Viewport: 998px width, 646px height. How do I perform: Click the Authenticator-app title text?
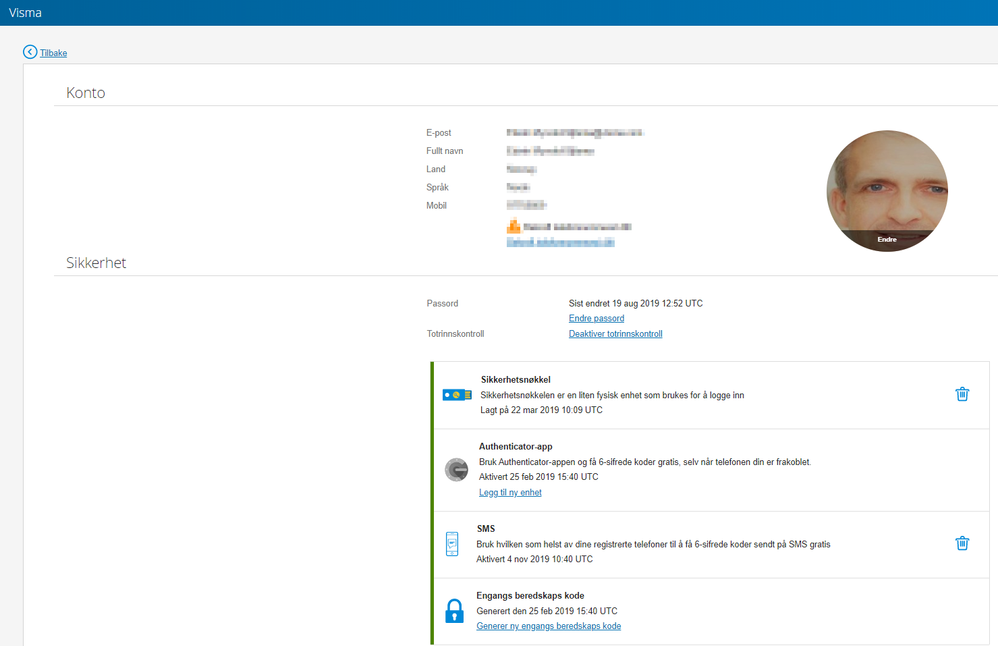(x=516, y=447)
